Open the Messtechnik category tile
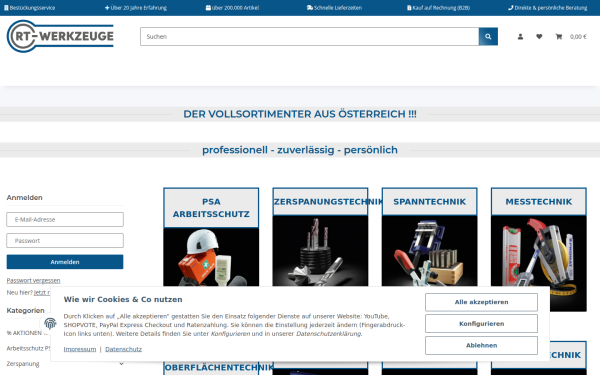 pyautogui.click(x=539, y=249)
